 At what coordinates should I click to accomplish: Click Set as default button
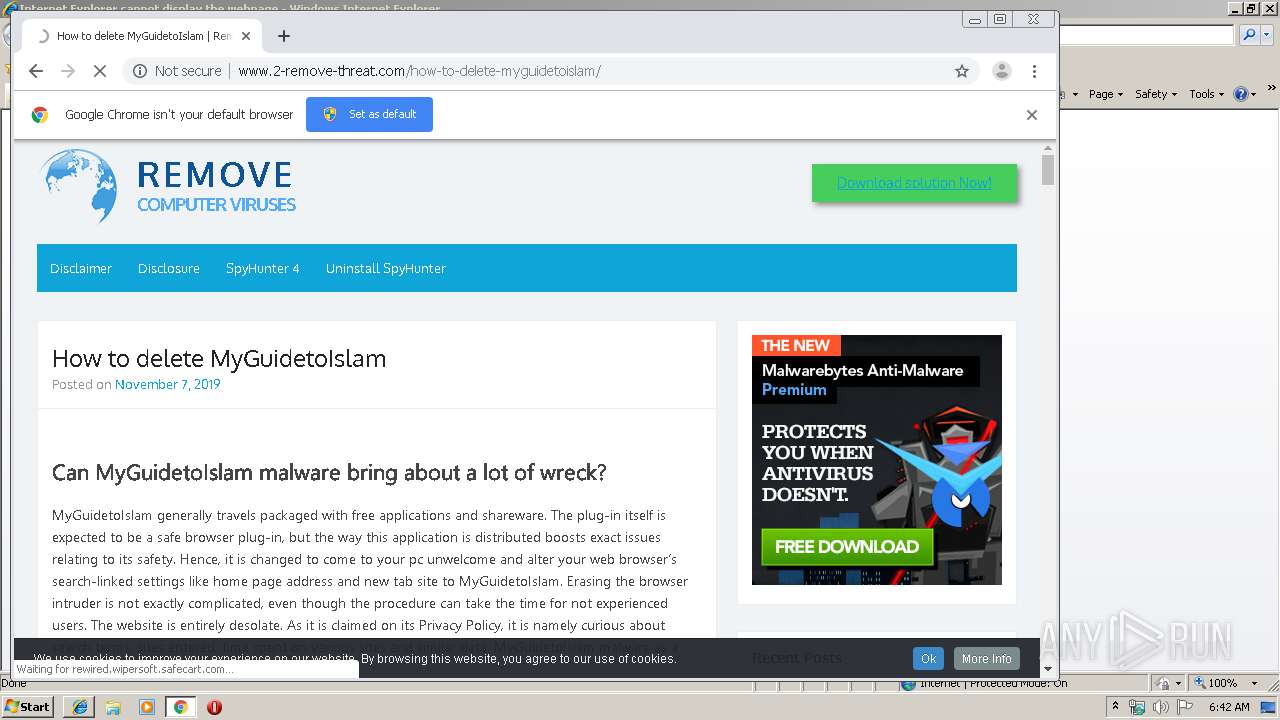[370, 114]
